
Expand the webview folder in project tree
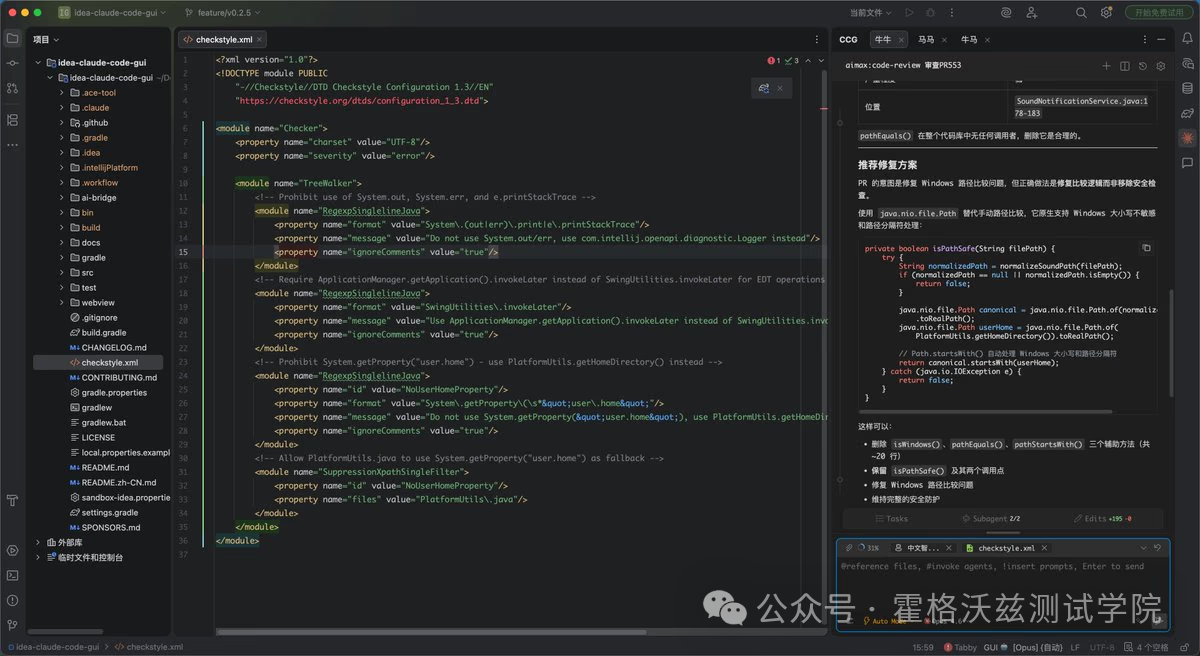tap(59, 303)
